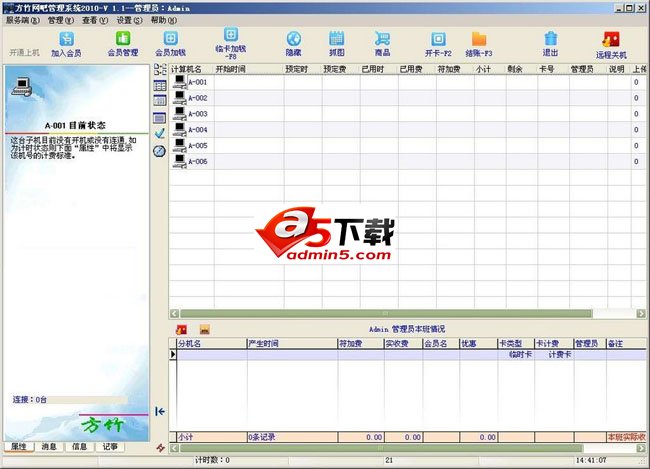Click the orange printer icon in shift panel
The width and height of the screenshot is (650, 469).
205,330
